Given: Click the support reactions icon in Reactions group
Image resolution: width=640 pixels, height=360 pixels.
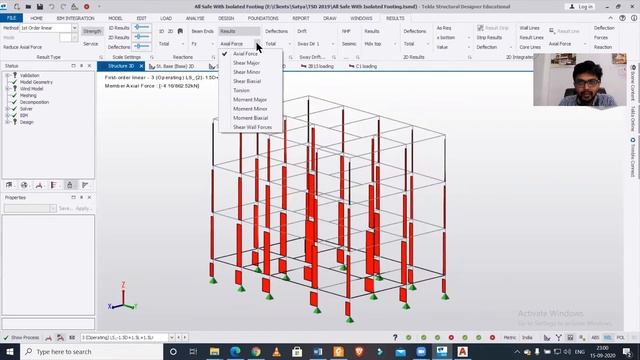Looking at the screenshot, I should pos(180,31).
